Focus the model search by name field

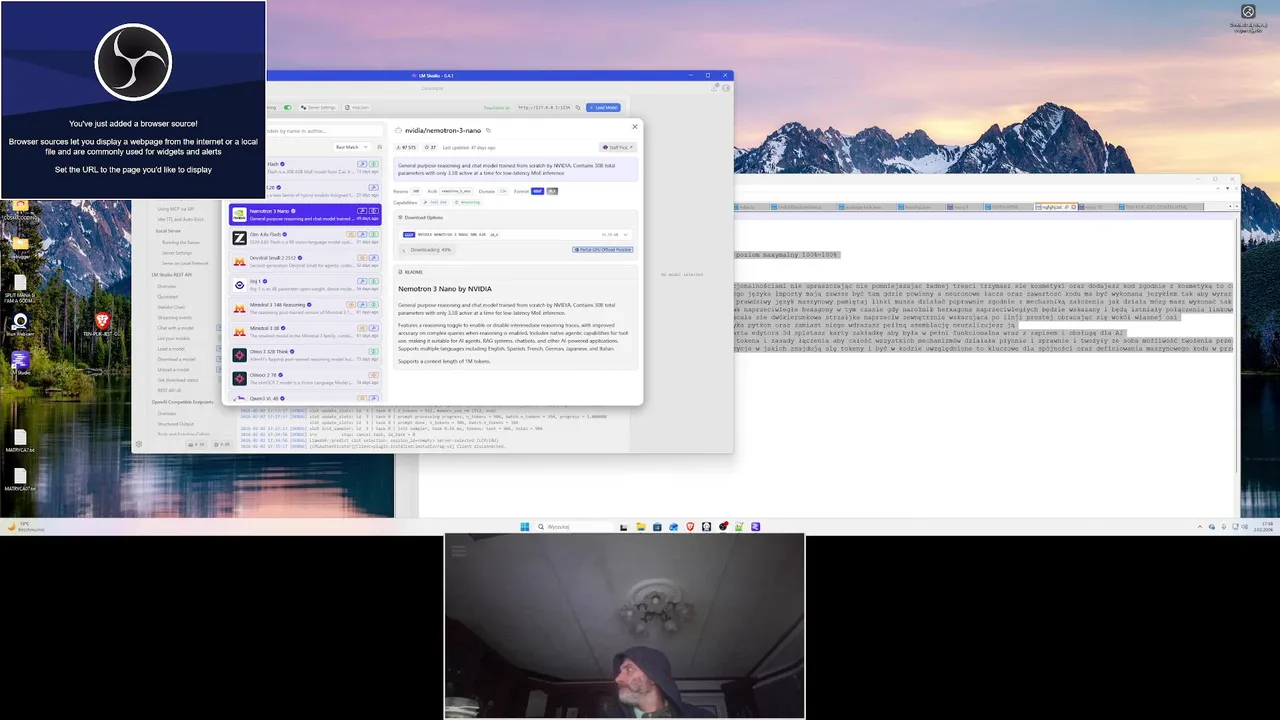pyautogui.click(x=324, y=130)
